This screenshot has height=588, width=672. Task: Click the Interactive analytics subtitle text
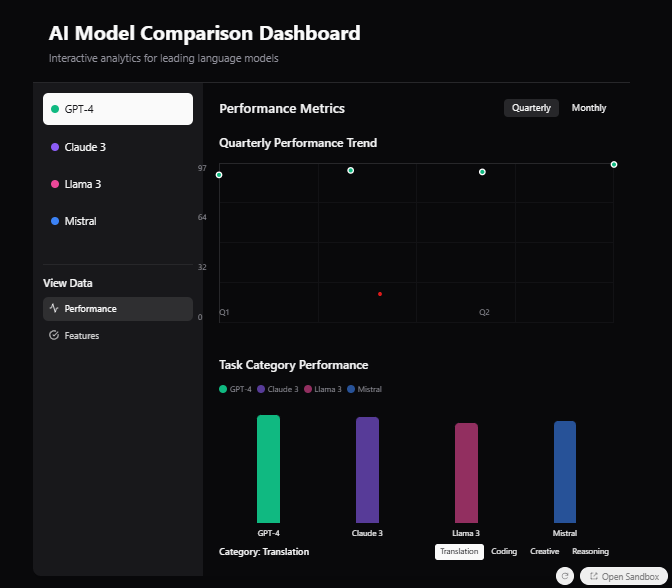point(163,58)
